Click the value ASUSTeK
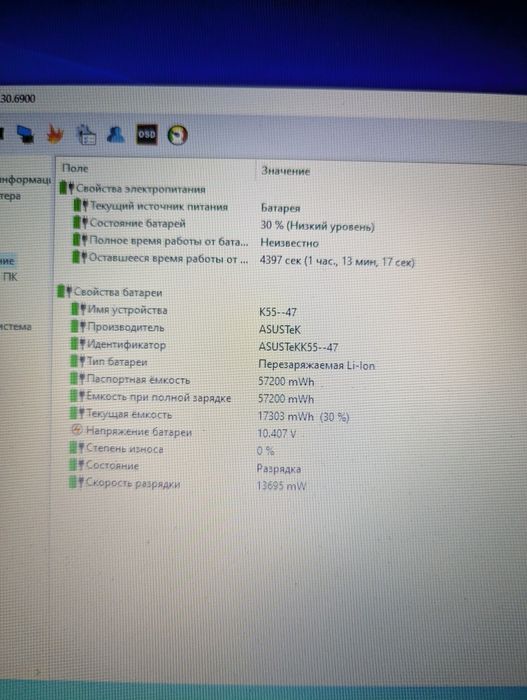This screenshot has height=700, width=527. click(x=280, y=329)
